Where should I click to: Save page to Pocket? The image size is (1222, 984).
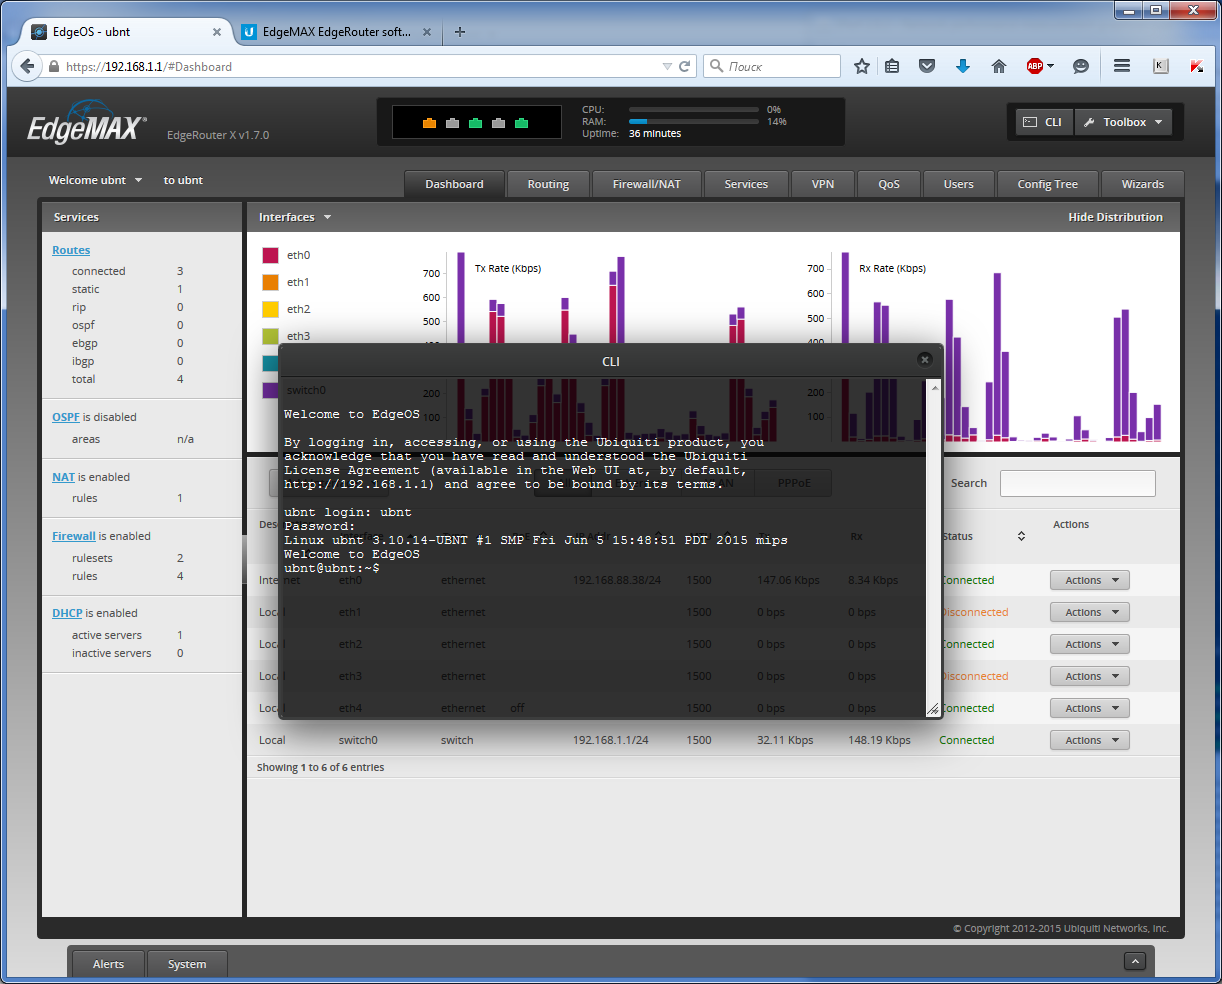point(927,66)
